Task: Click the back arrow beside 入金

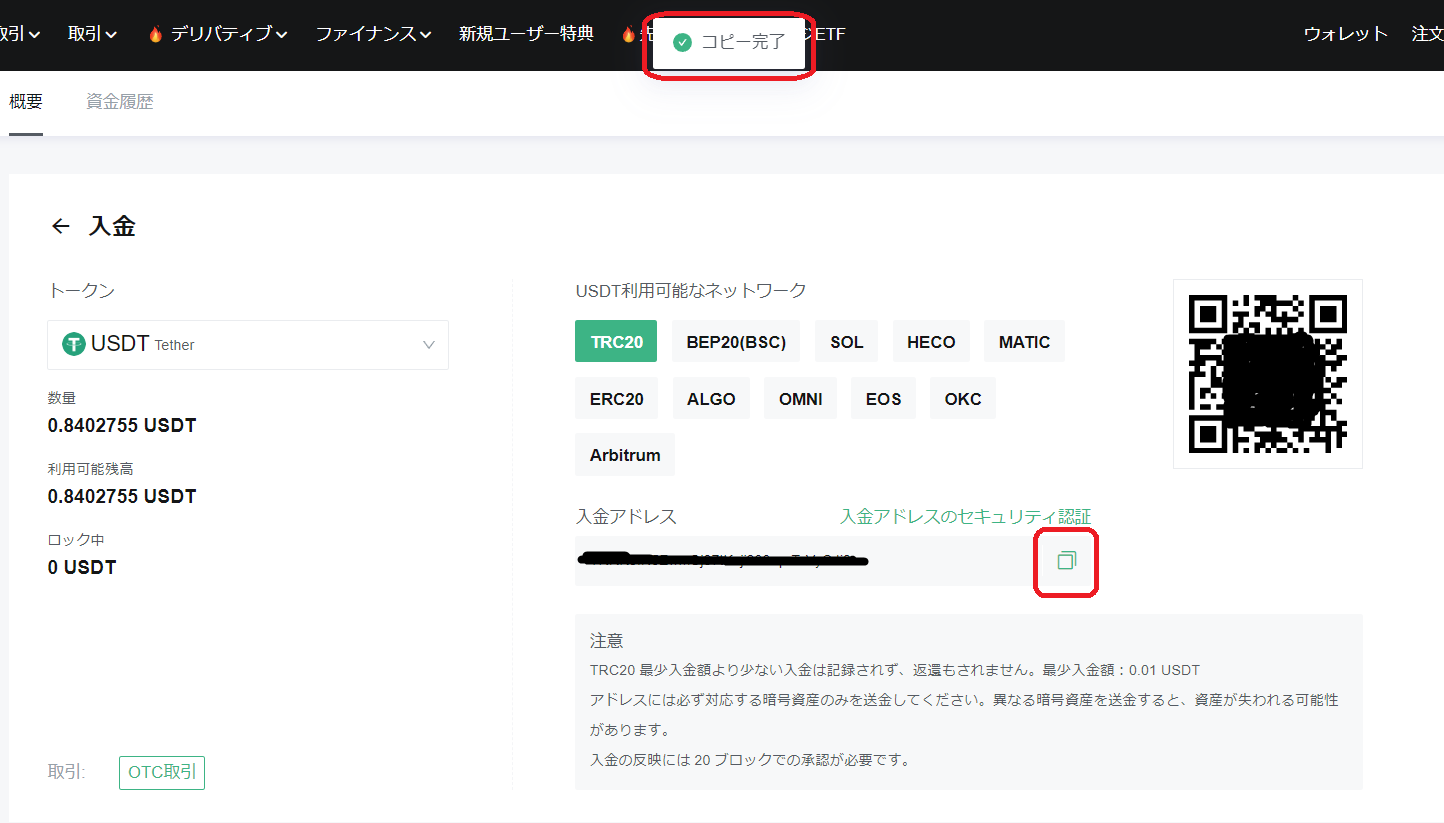Action: [x=61, y=226]
